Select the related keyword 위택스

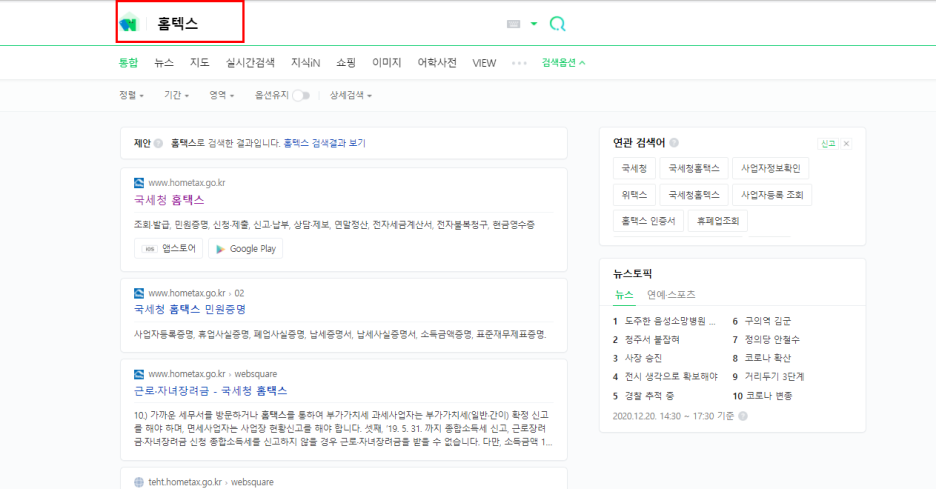tap(634, 195)
